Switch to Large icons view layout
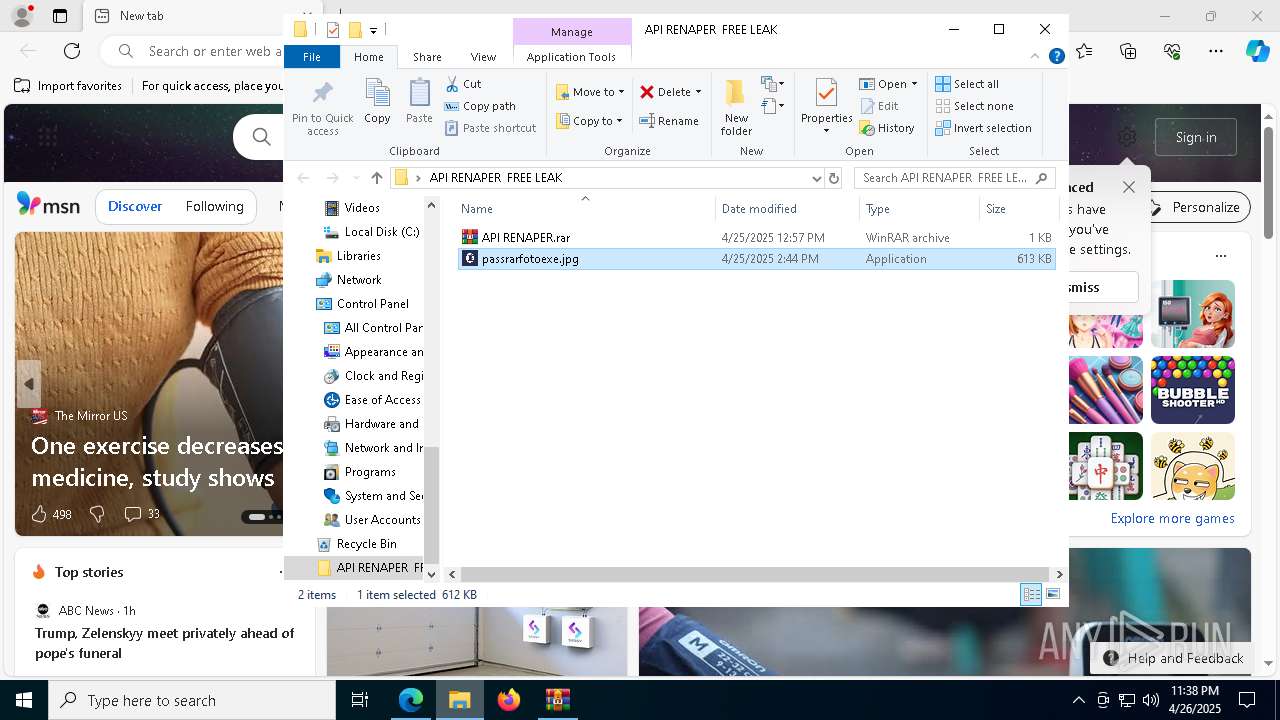The height and width of the screenshot is (720, 1280). tap(1052, 595)
